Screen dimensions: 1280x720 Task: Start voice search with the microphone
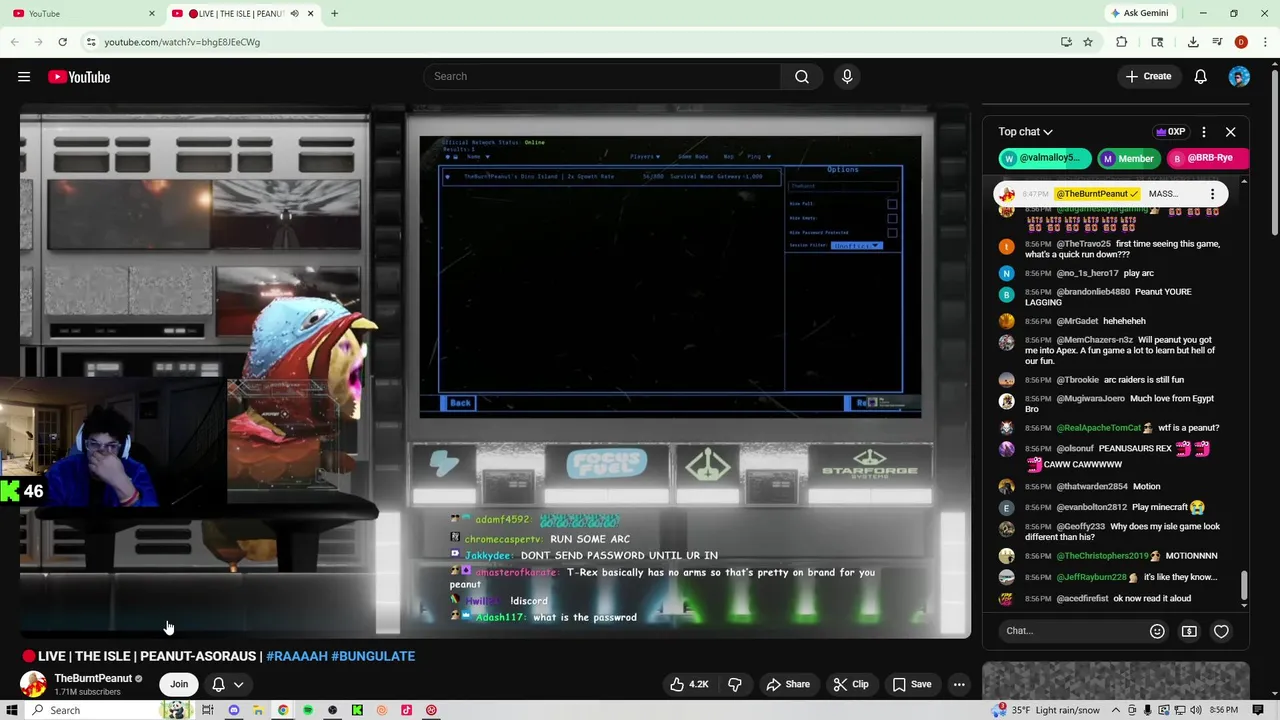click(847, 77)
